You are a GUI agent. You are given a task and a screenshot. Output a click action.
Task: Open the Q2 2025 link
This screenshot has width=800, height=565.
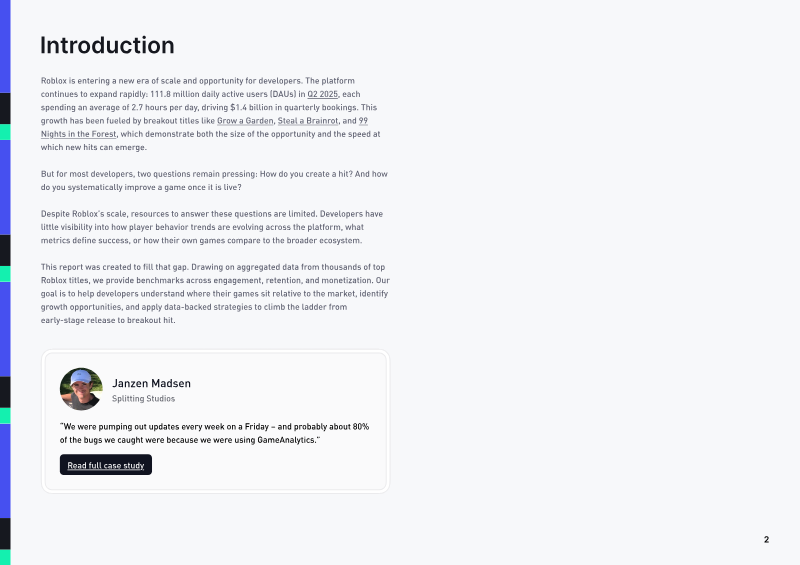pyautogui.click(x=322, y=94)
